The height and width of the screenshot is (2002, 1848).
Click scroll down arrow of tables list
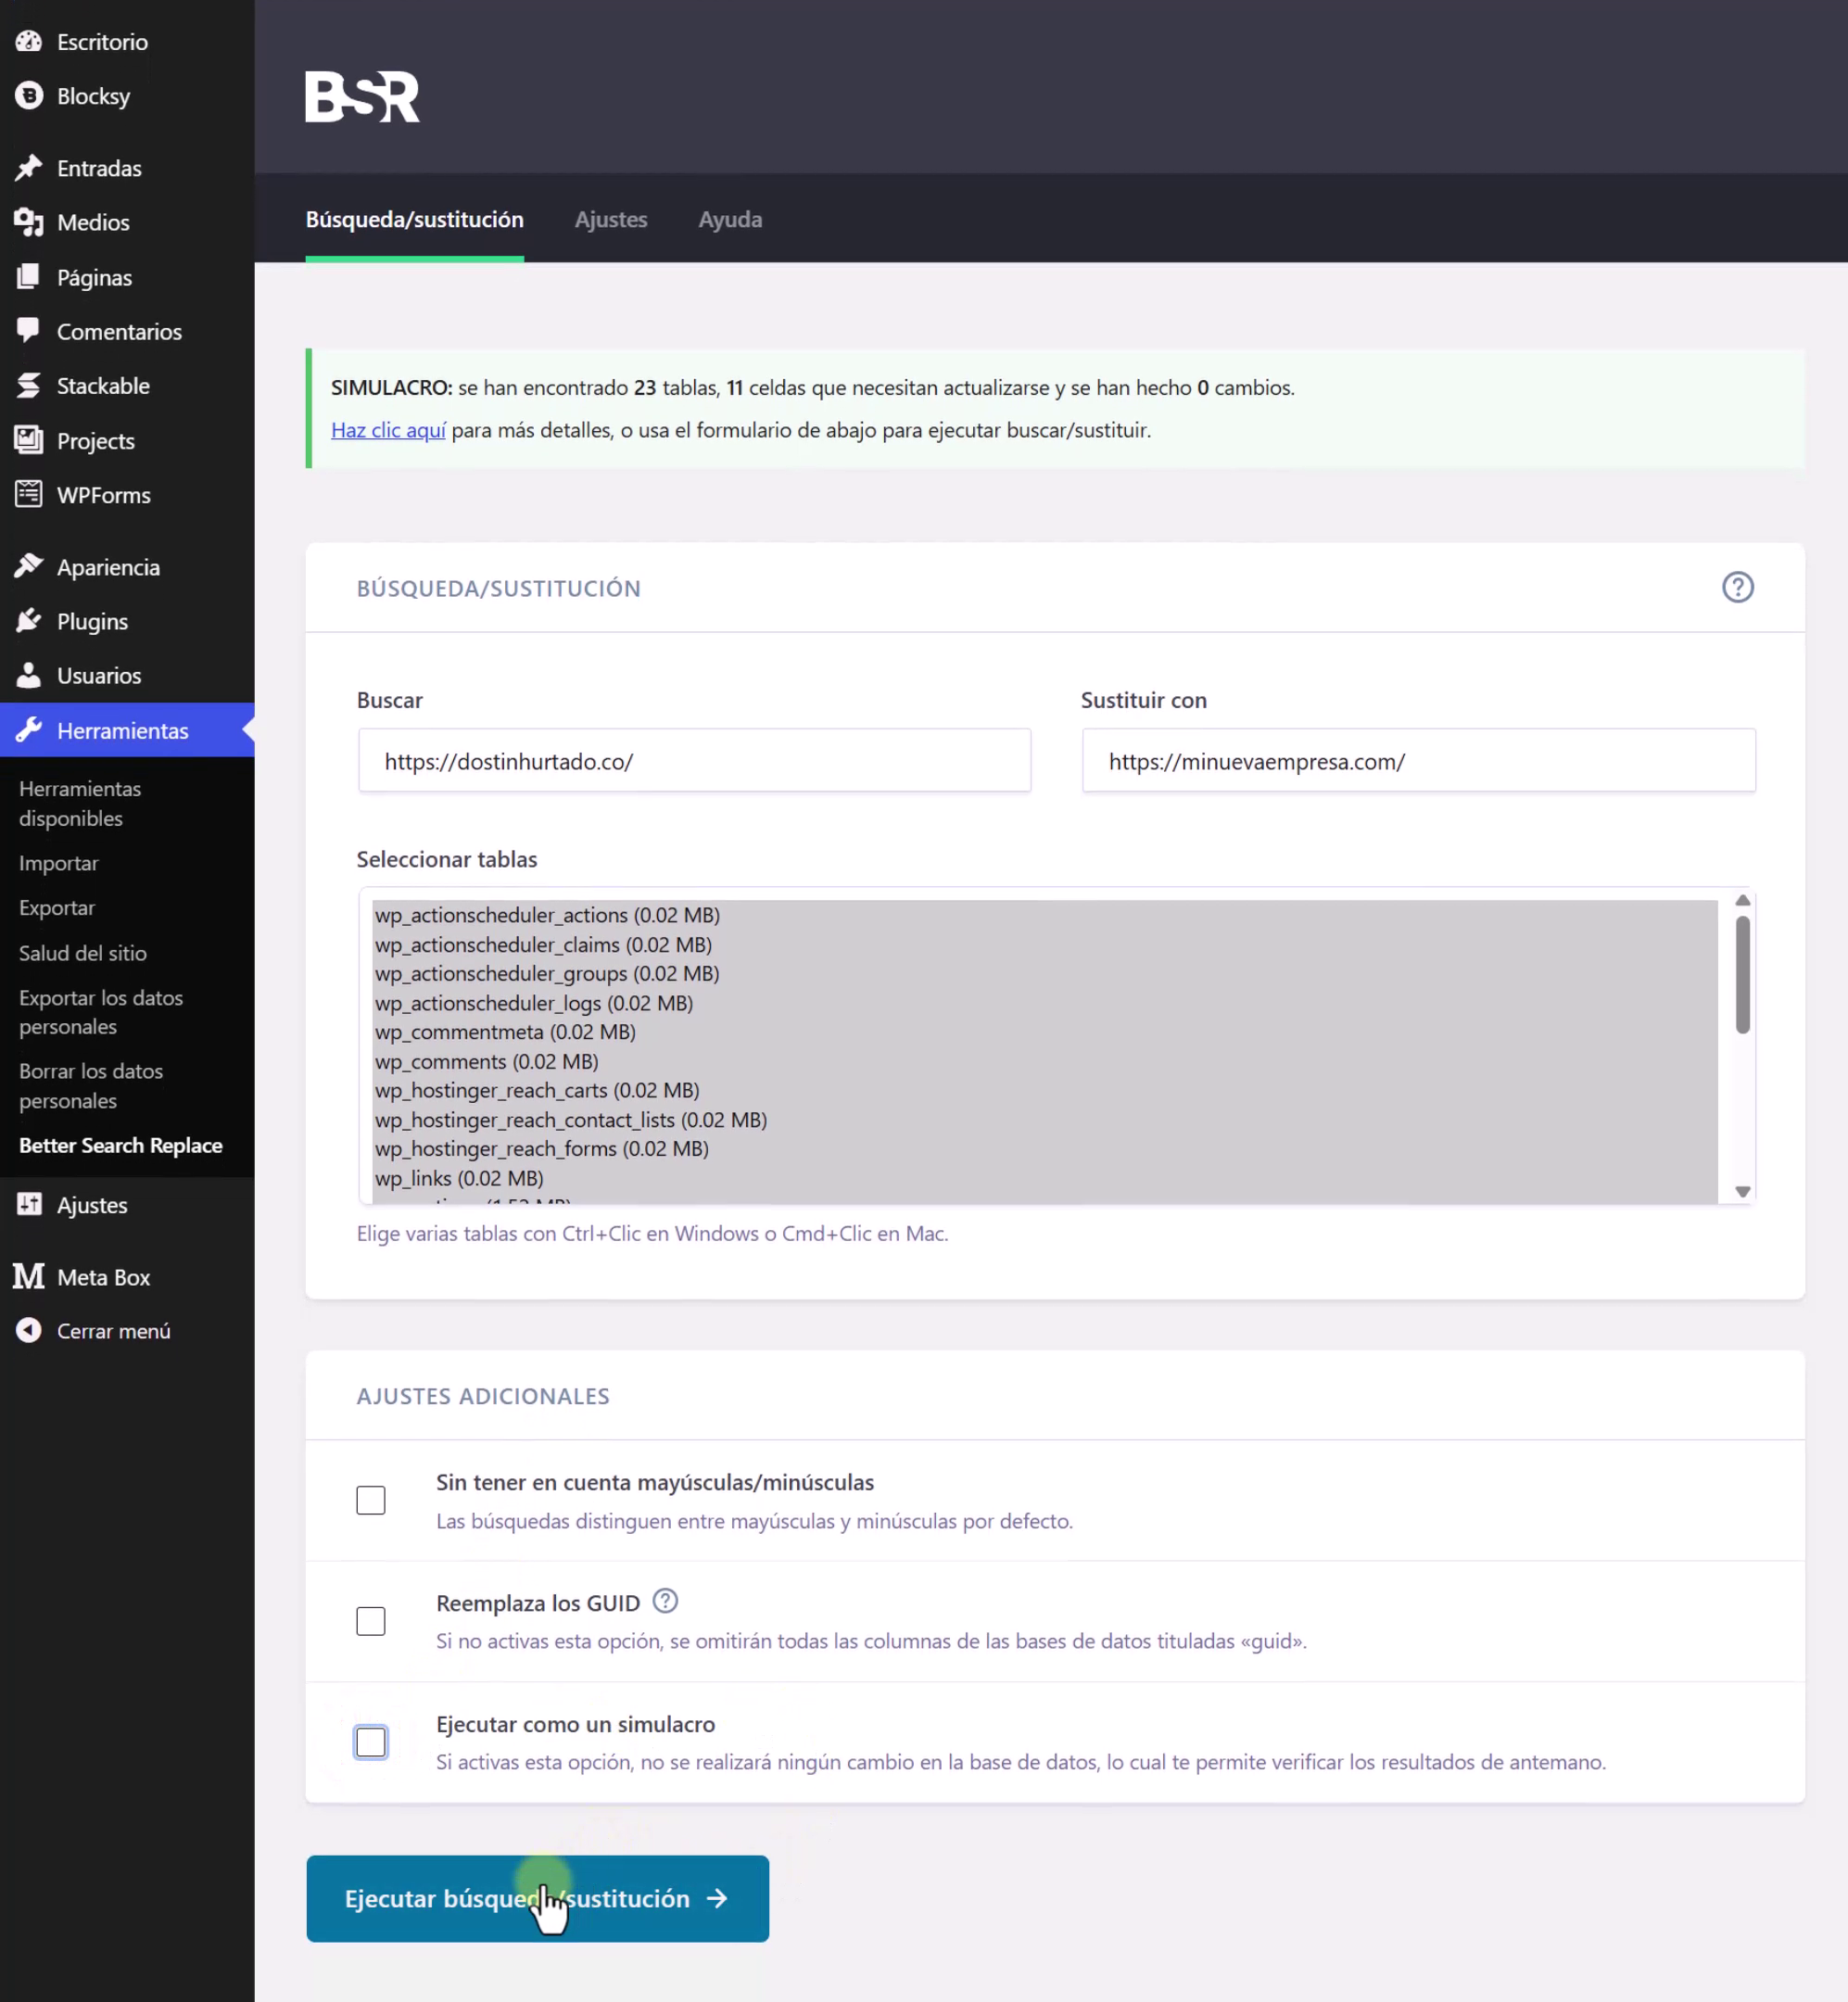point(1742,1191)
